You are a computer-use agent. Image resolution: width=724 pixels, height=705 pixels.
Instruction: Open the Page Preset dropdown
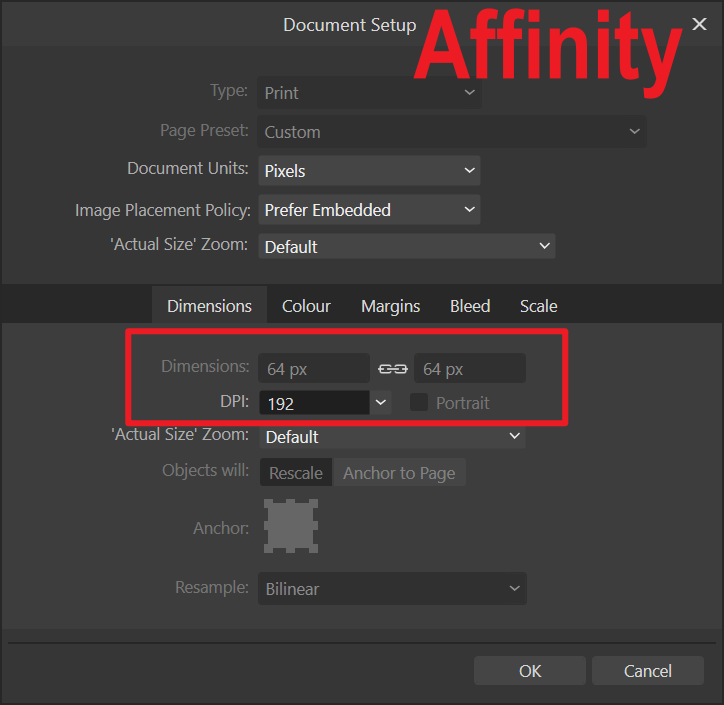452,132
